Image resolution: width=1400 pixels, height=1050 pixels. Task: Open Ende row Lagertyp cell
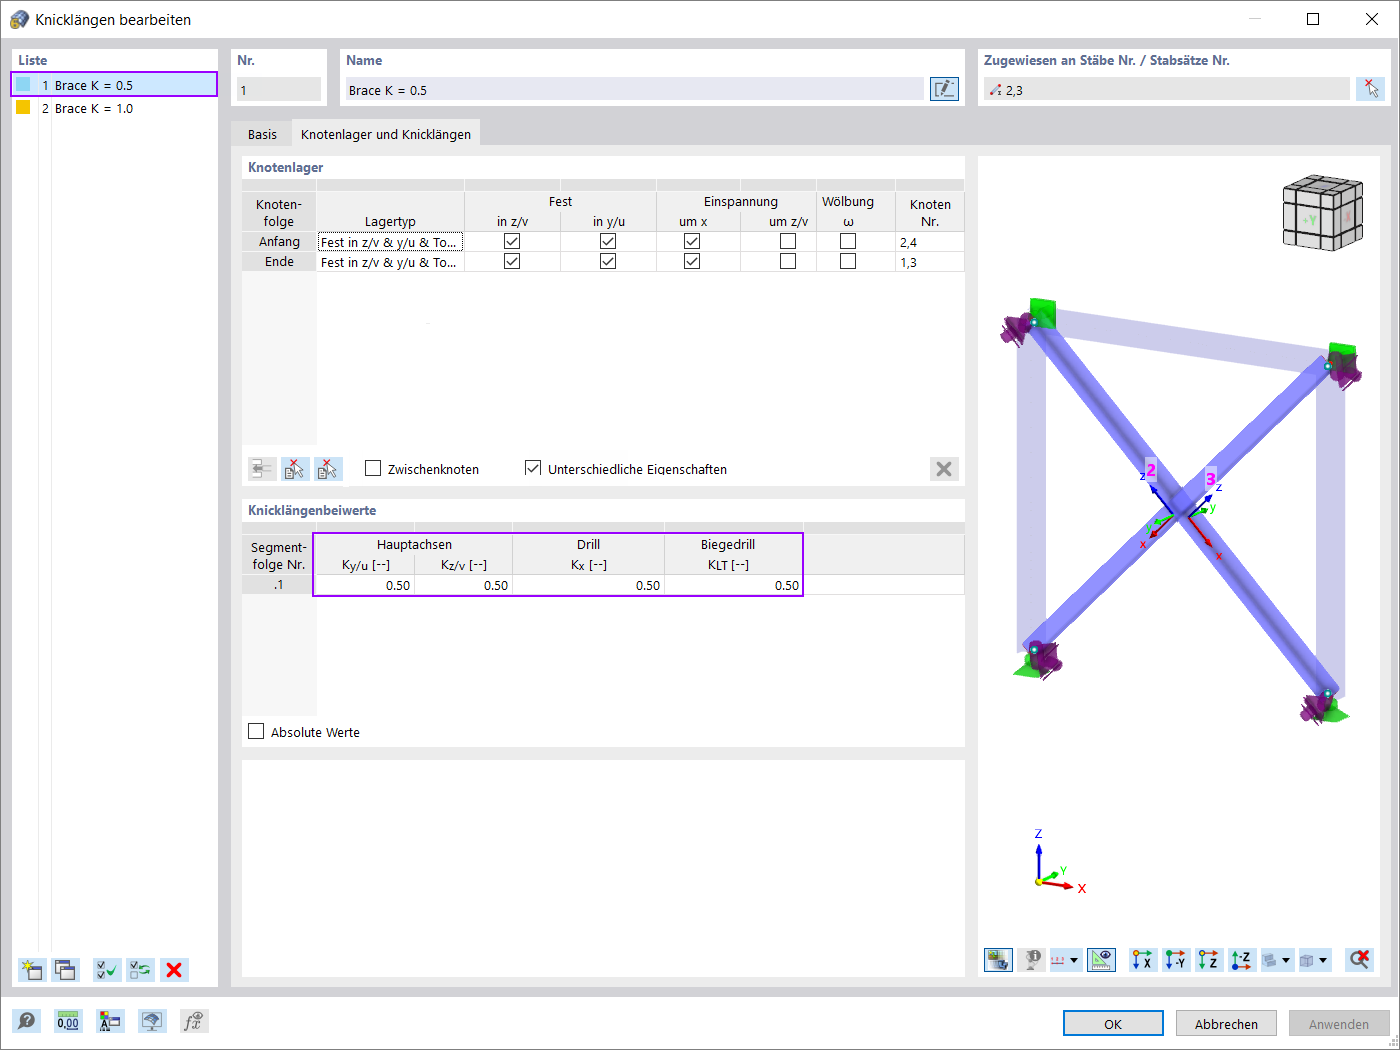(x=390, y=262)
